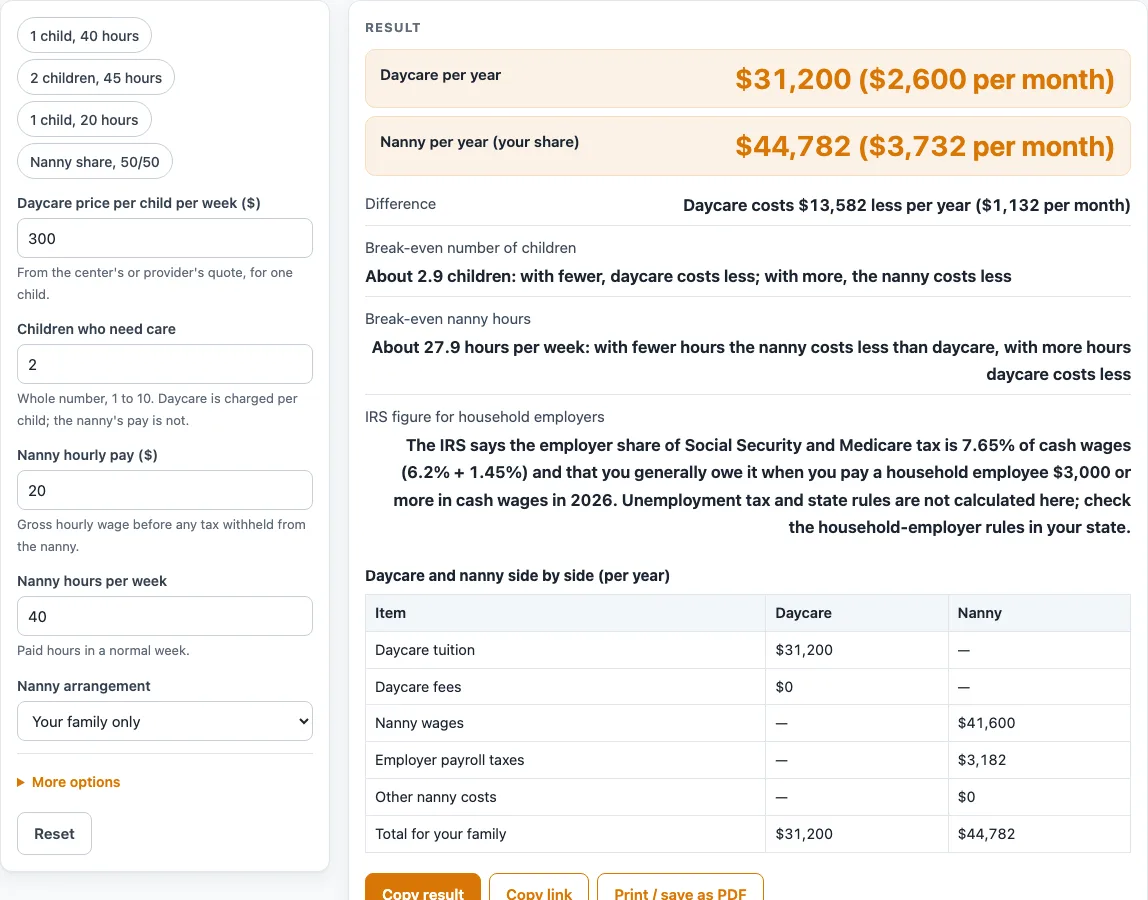Click the 'Total for your family' row label
This screenshot has width=1148, height=900.
click(x=441, y=833)
